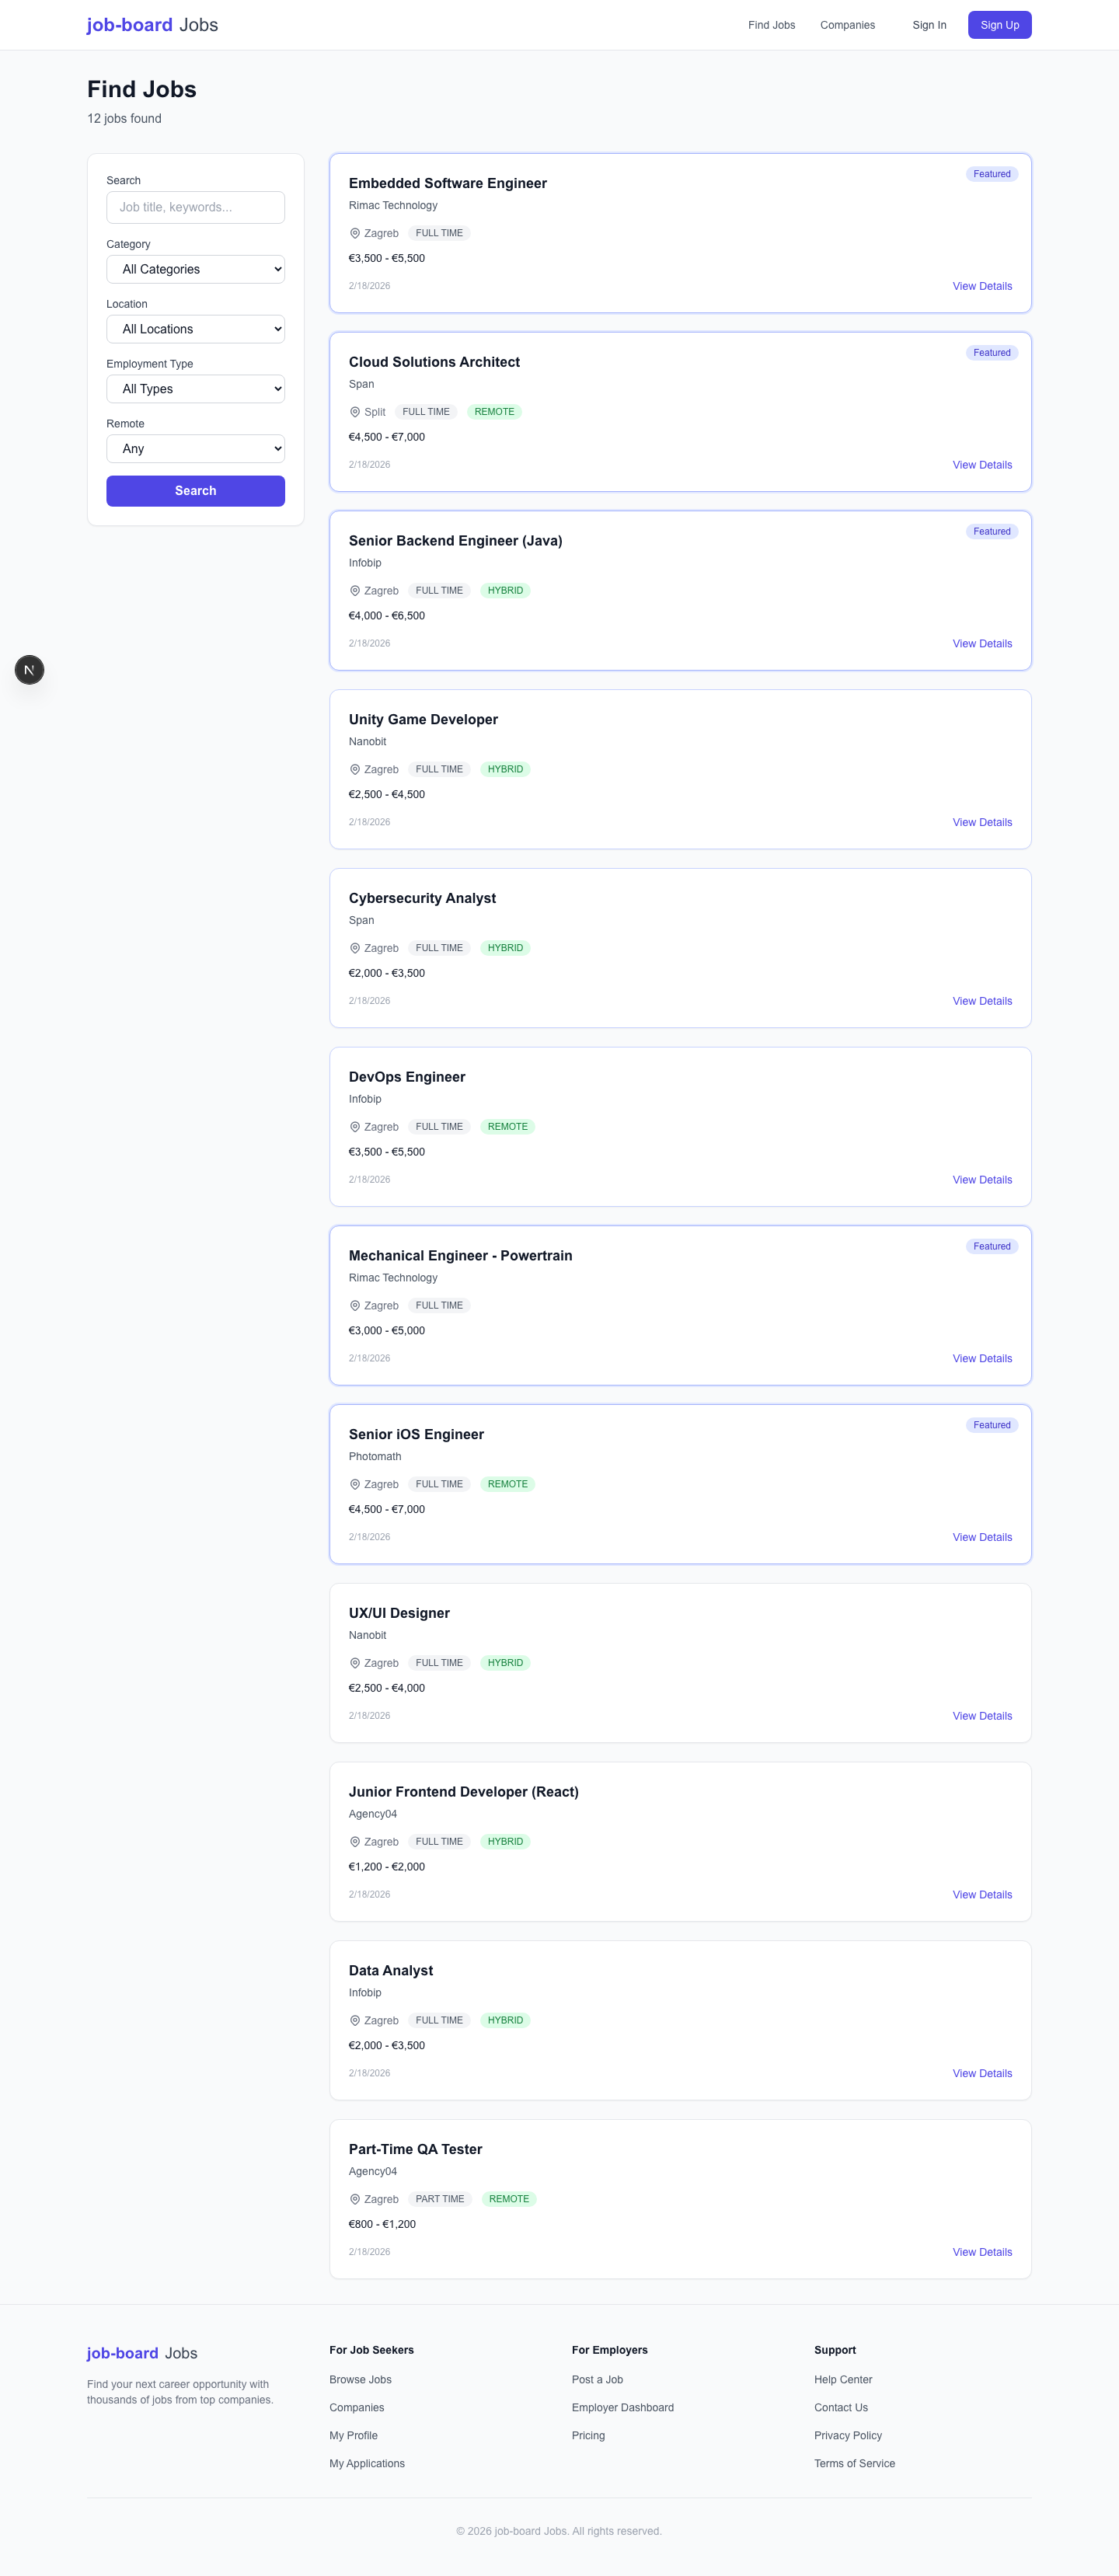The width and height of the screenshot is (1119, 2576).
Task: Click the dark circular N badge on the left edge
Action: 29,669
